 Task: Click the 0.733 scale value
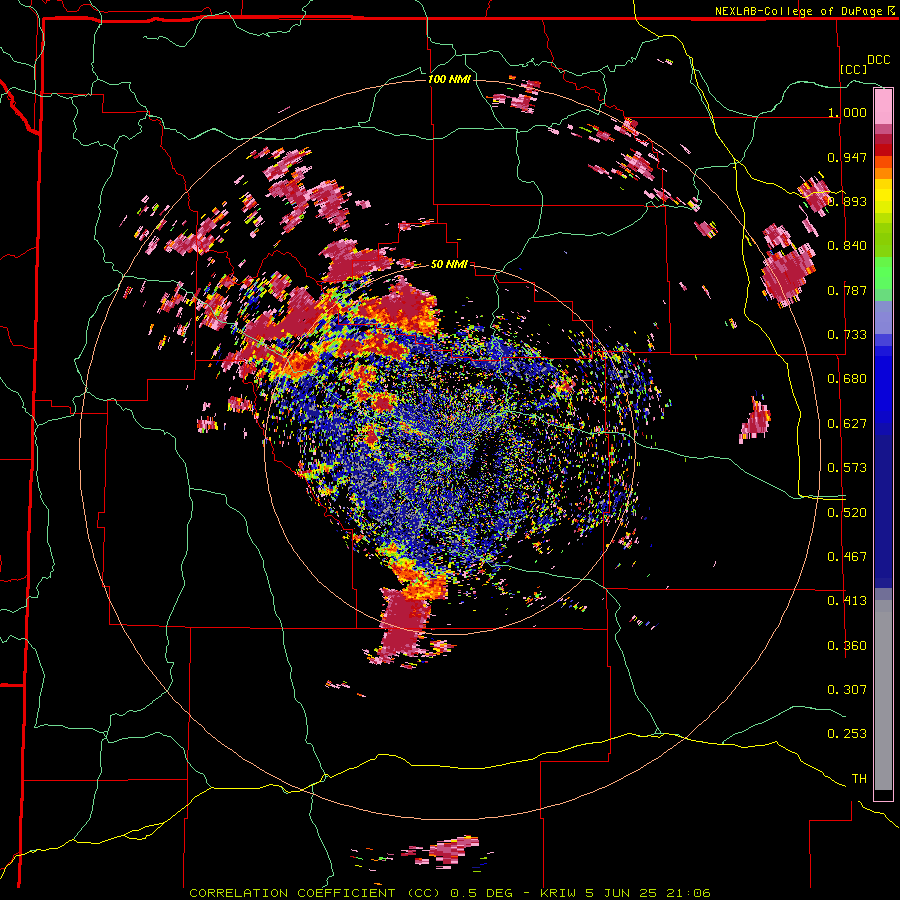pyautogui.click(x=847, y=335)
